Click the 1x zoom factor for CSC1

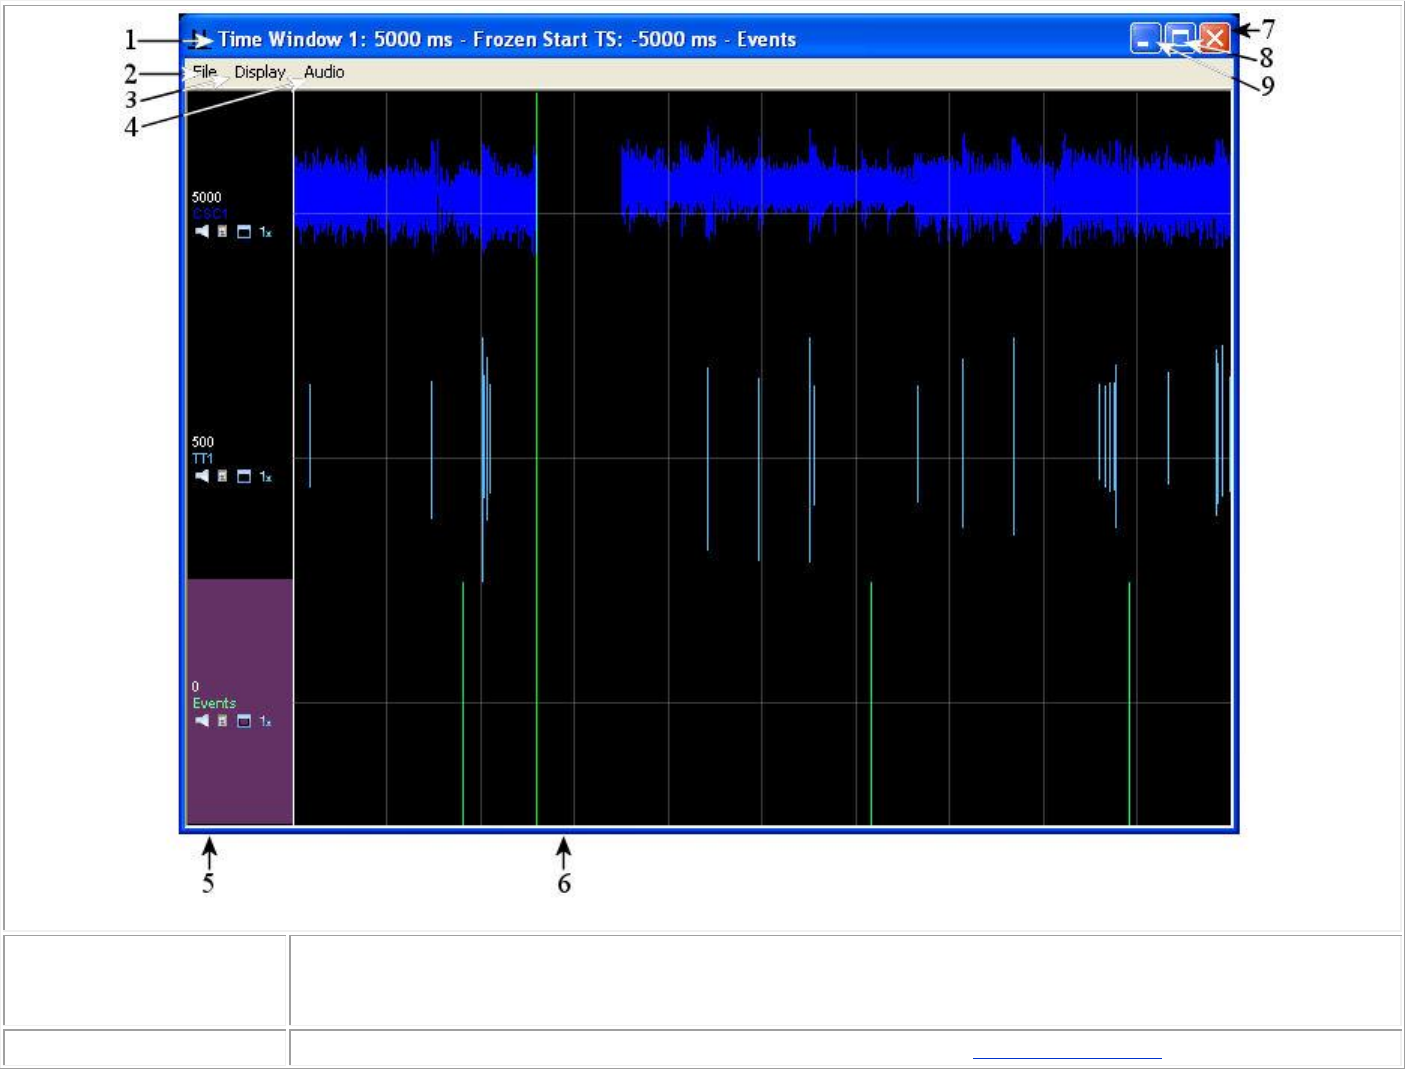(x=265, y=232)
